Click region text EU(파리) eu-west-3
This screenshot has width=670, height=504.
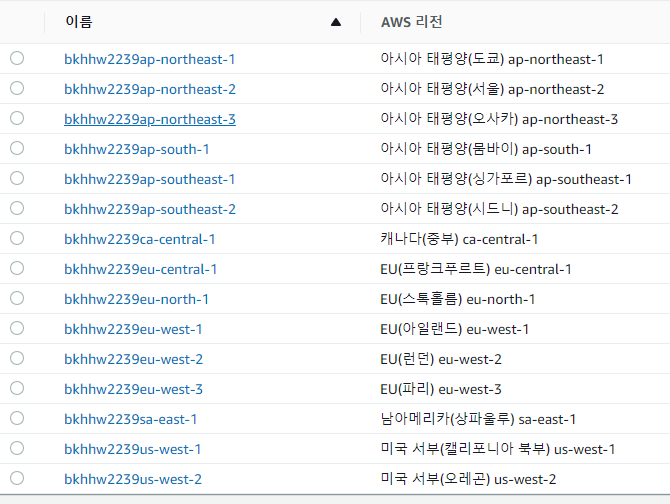coord(441,389)
